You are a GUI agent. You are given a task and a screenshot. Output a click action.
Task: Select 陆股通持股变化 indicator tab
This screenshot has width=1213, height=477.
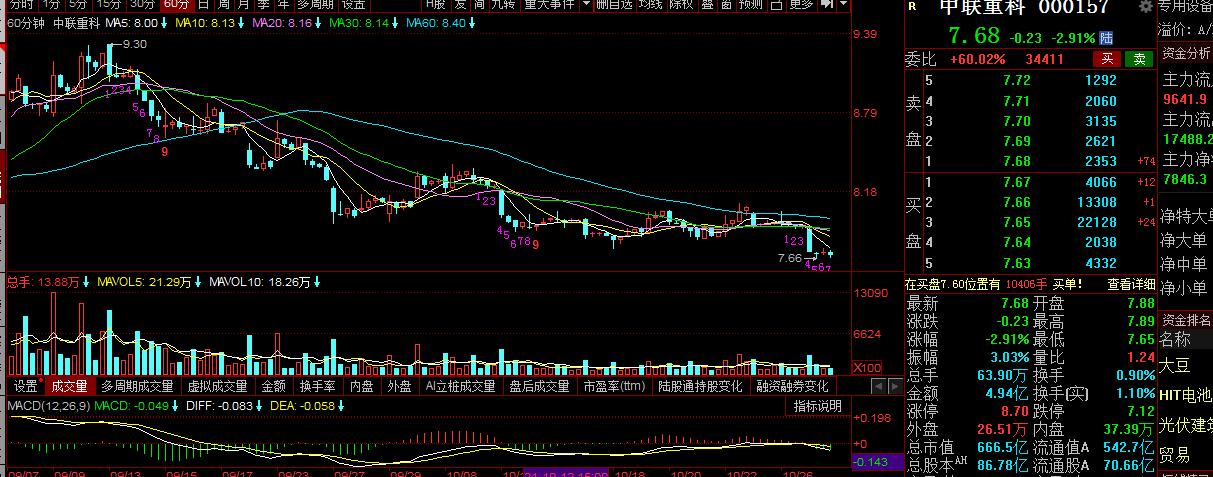click(700, 386)
